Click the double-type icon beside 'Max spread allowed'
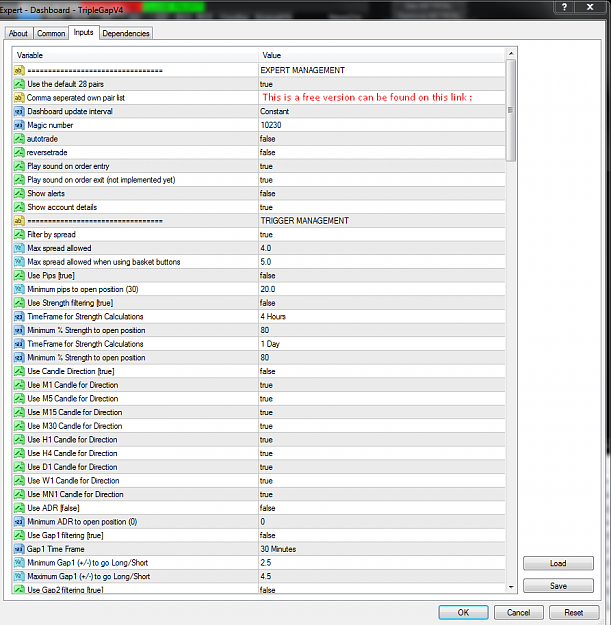The height and width of the screenshot is (625, 611). click(19, 248)
